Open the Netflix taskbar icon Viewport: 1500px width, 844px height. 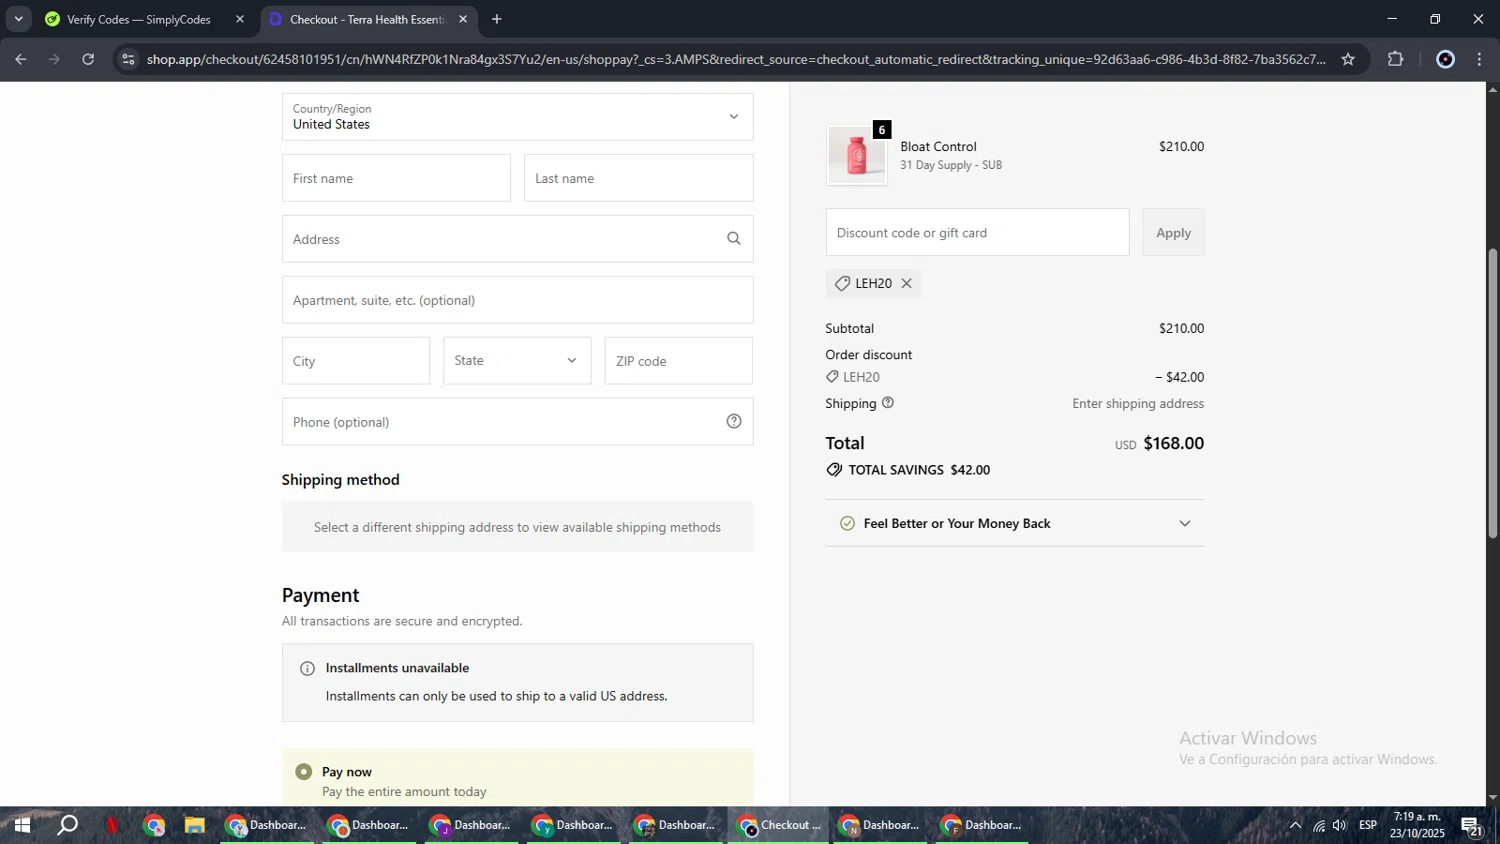pyautogui.click(x=112, y=825)
